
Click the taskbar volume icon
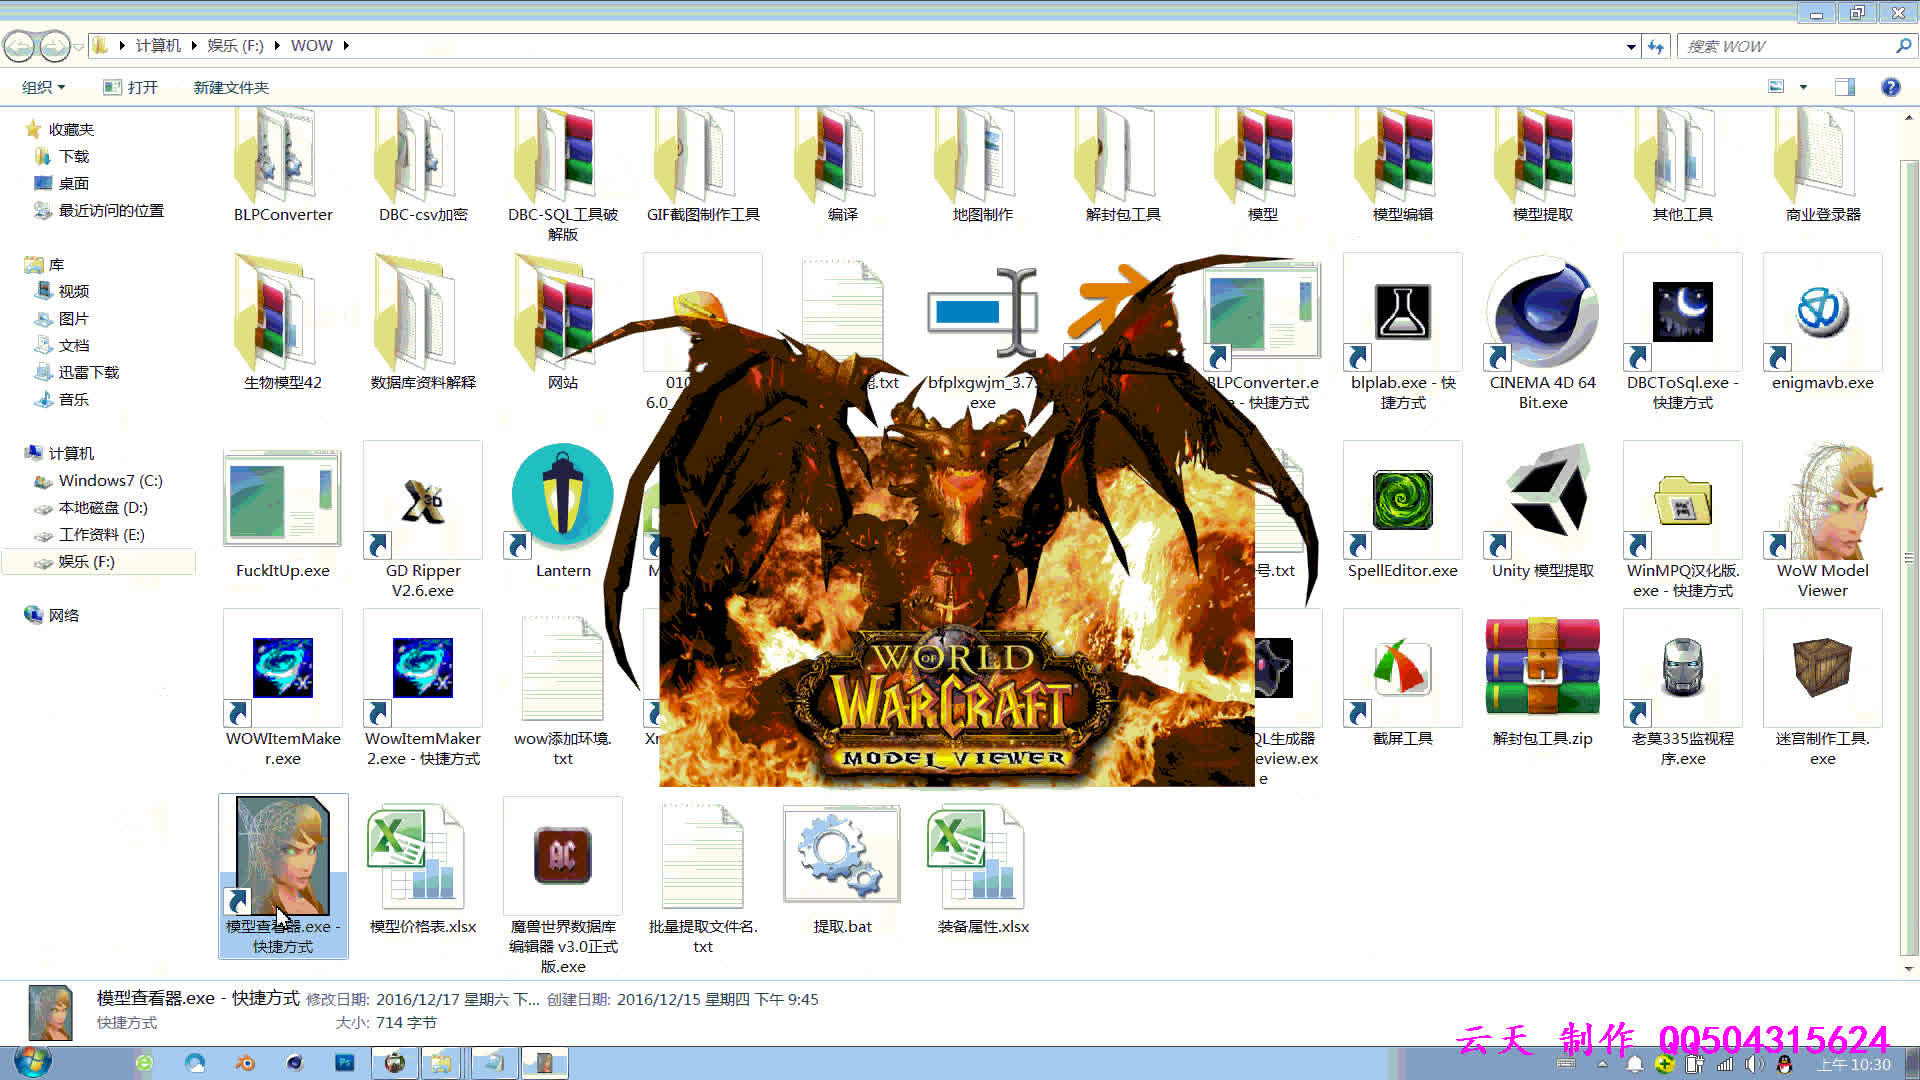point(1755,1064)
